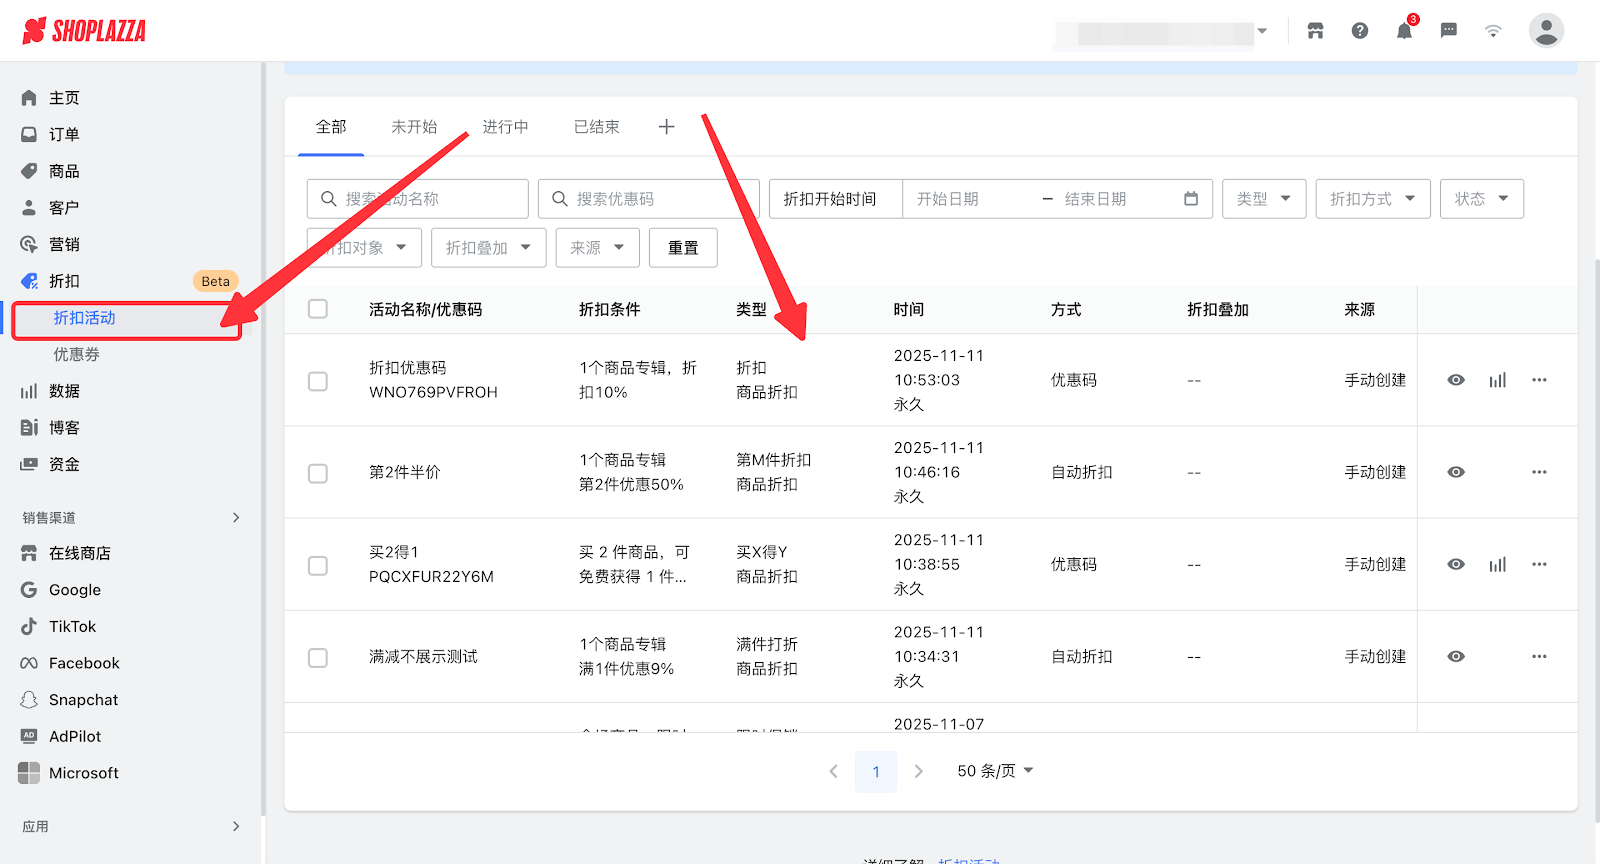Open 优惠券 in the sidebar
This screenshot has height=864, width=1600.
(x=77, y=355)
